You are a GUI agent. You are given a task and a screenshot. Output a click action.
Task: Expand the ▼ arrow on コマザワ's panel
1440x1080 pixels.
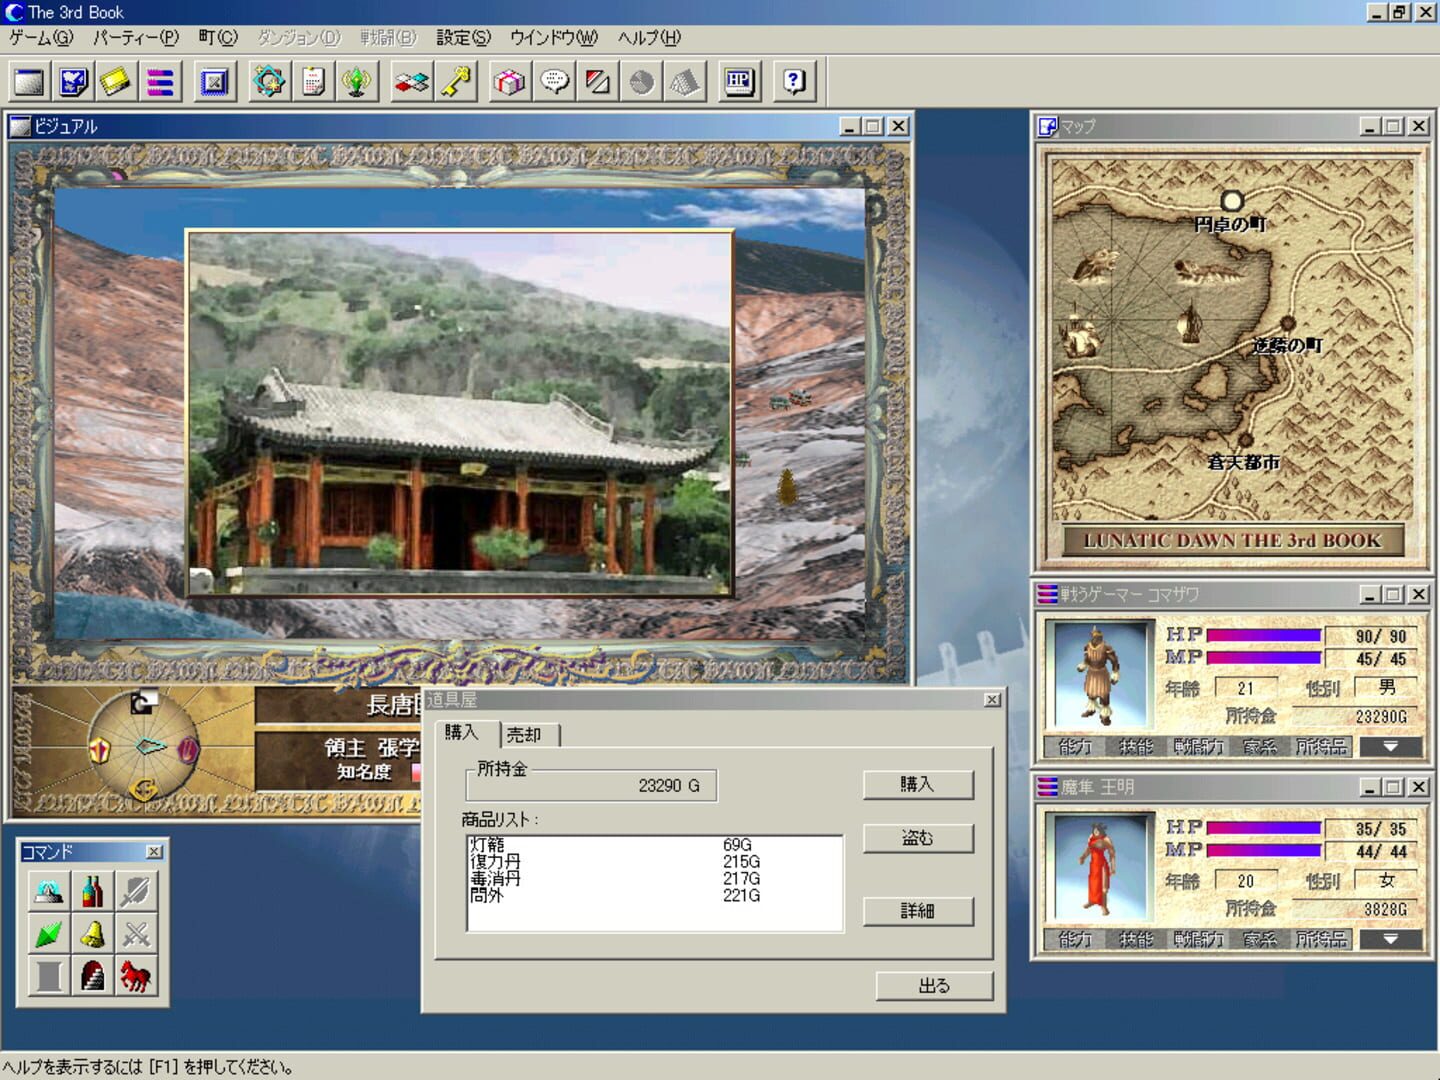point(1390,745)
